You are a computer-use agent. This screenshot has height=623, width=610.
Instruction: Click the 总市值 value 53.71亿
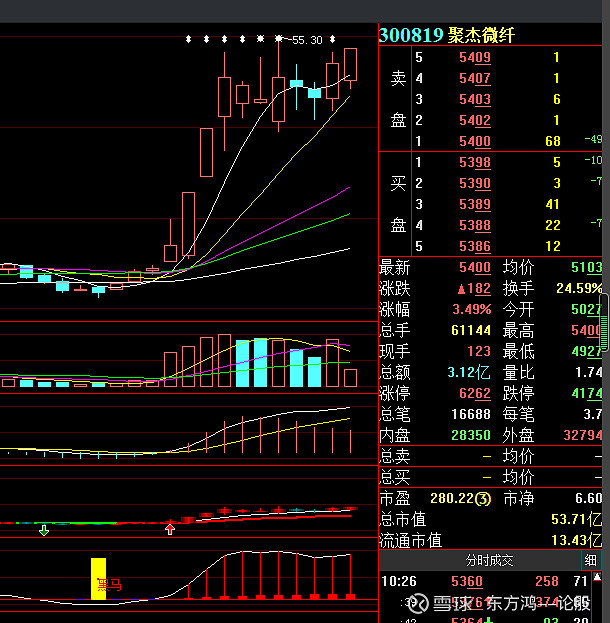(577, 519)
